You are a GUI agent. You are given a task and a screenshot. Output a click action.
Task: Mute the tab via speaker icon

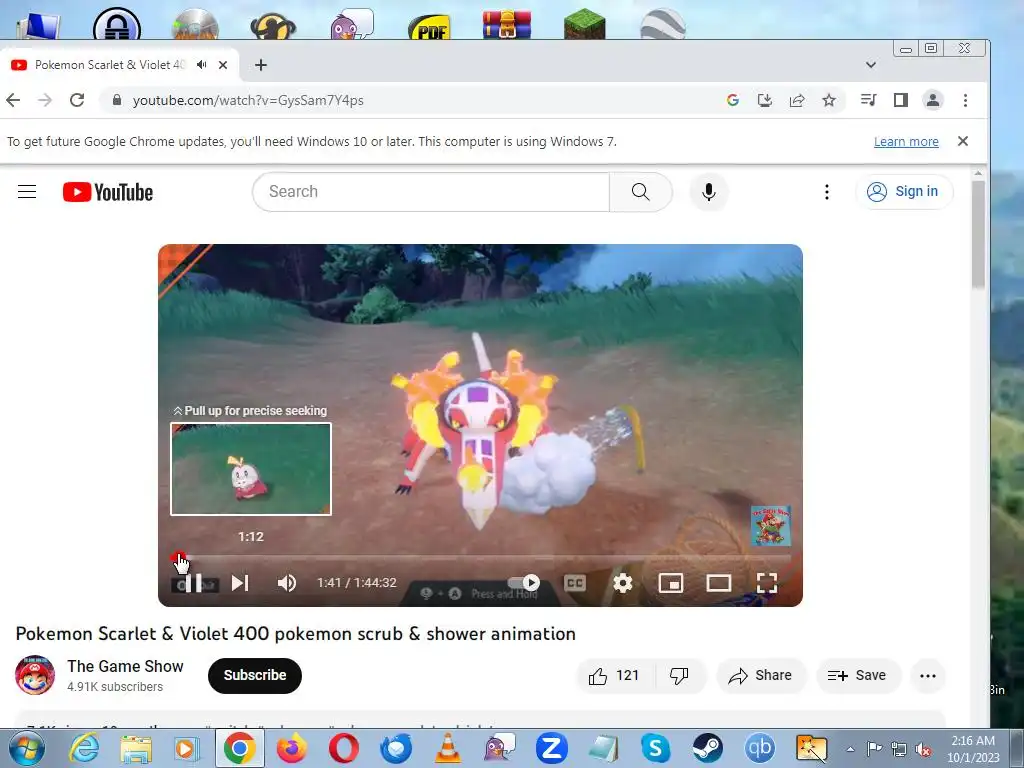[202, 65]
